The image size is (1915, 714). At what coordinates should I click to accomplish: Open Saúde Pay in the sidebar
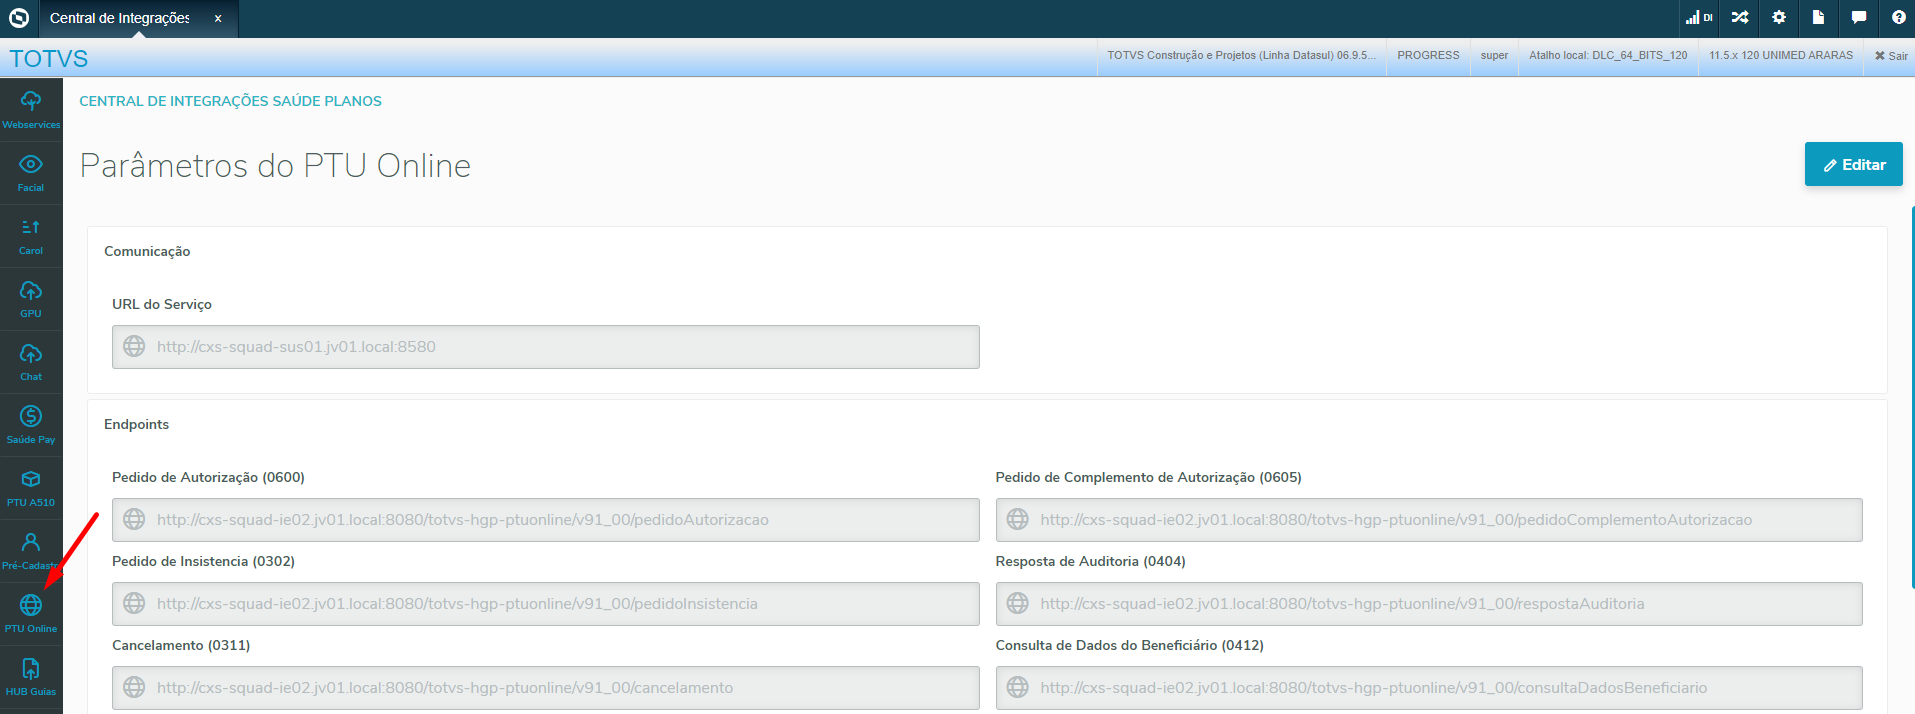point(31,425)
